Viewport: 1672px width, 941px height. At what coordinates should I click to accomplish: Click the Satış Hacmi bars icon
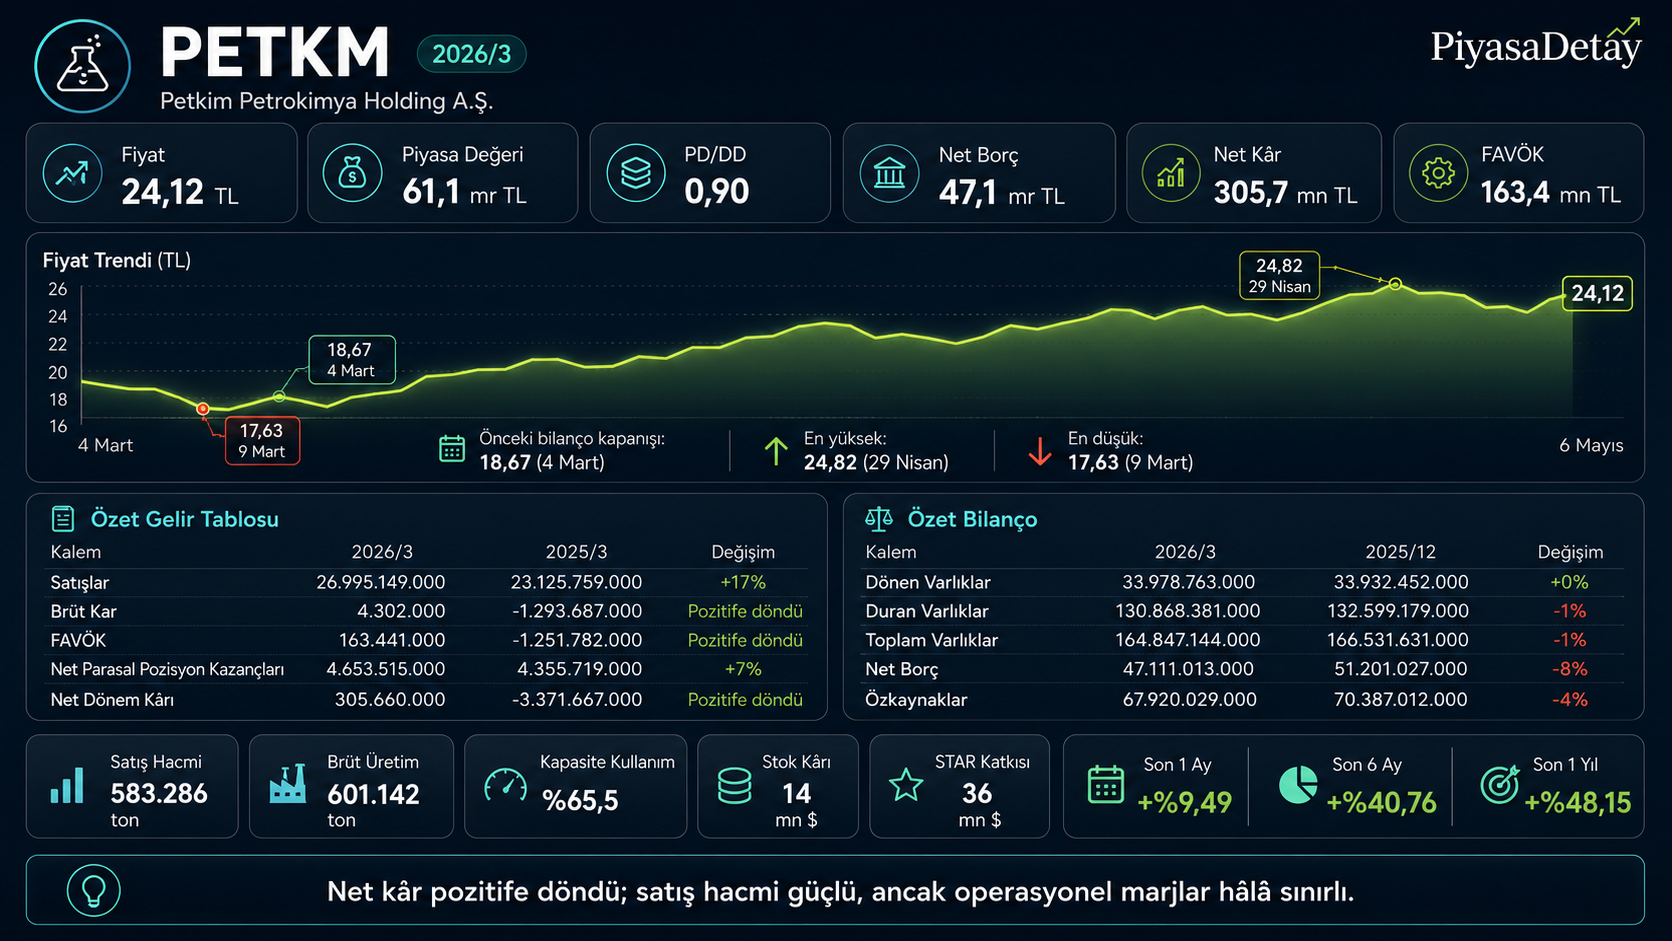coord(67,786)
